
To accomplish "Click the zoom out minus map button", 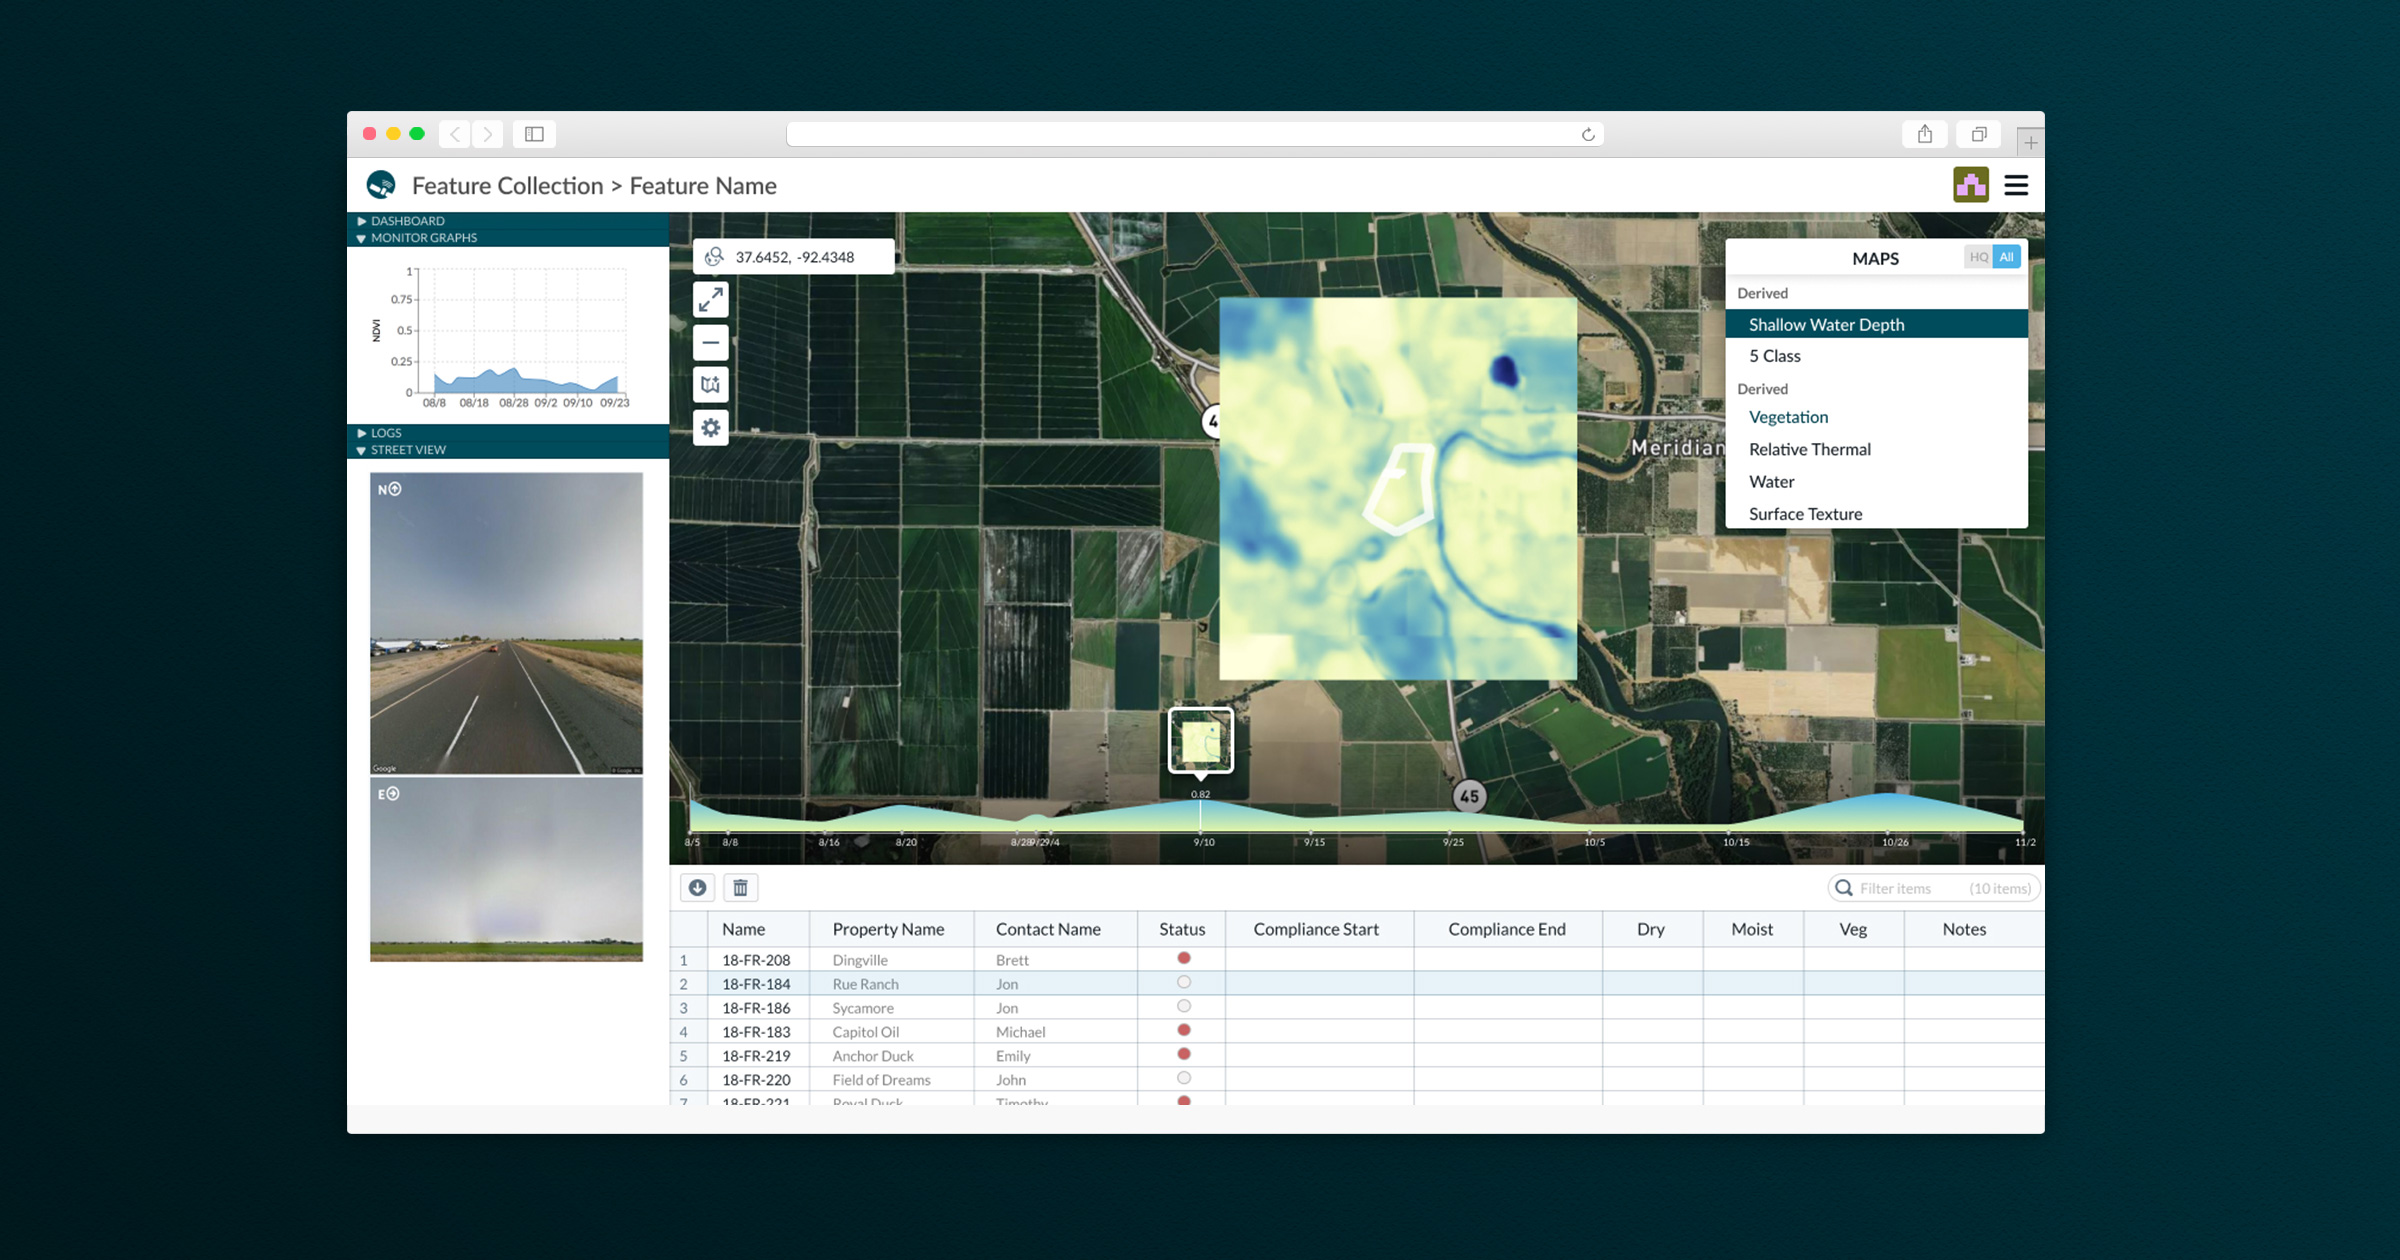I will pyautogui.click(x=711, y=343).
